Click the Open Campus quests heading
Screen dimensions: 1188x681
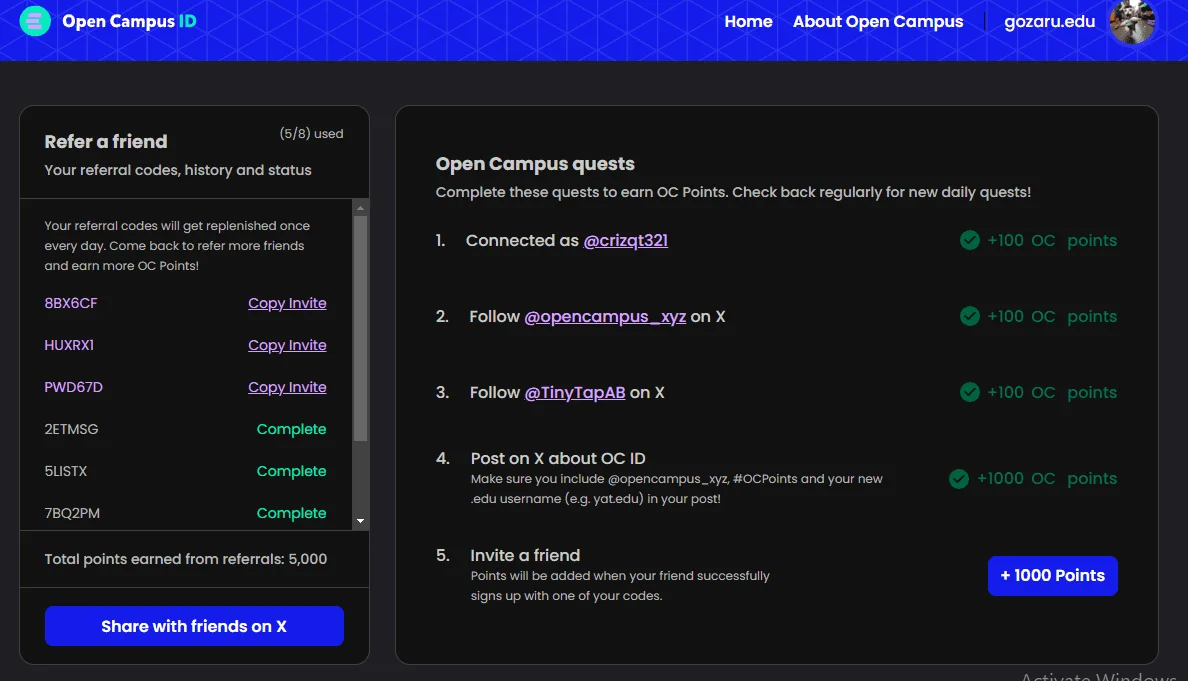535,164
